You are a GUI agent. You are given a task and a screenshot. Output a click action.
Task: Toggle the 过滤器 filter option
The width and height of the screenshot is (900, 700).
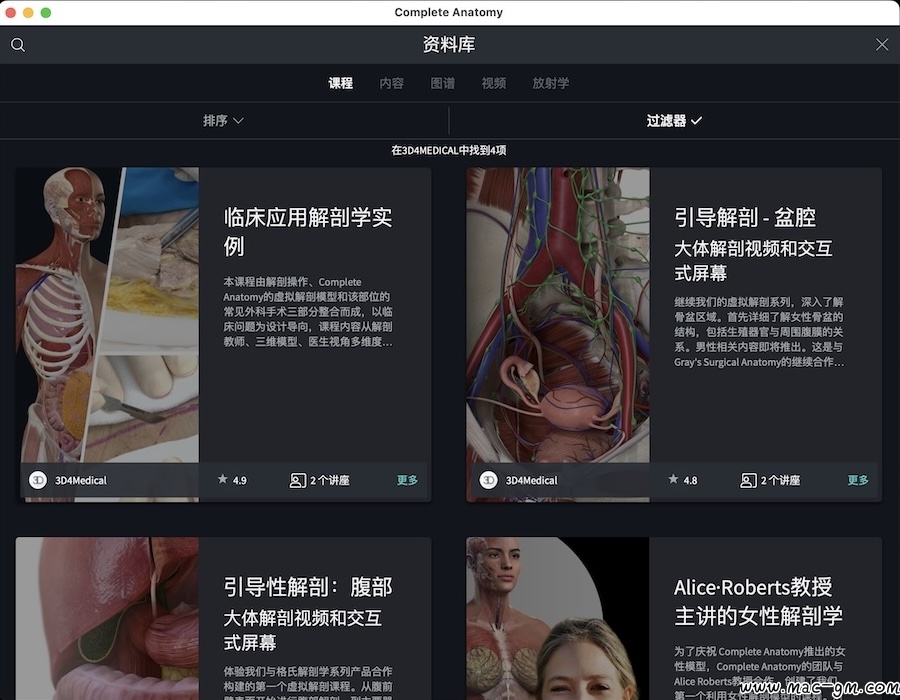(x=674, y=120)
